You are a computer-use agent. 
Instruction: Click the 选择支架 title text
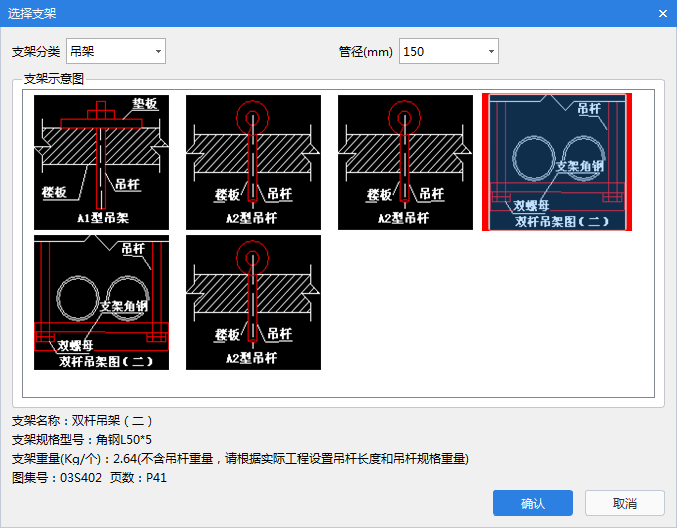click(32, 14)
